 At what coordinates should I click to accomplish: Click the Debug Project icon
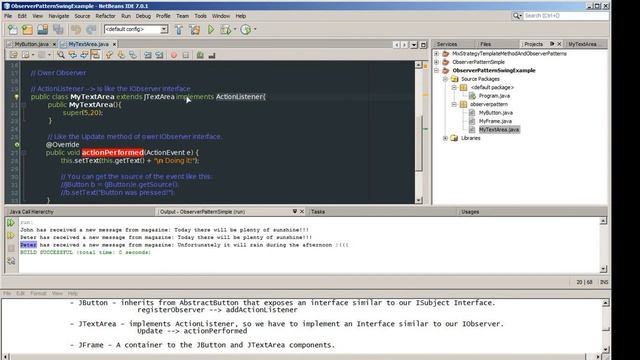(x=225, y=29)
